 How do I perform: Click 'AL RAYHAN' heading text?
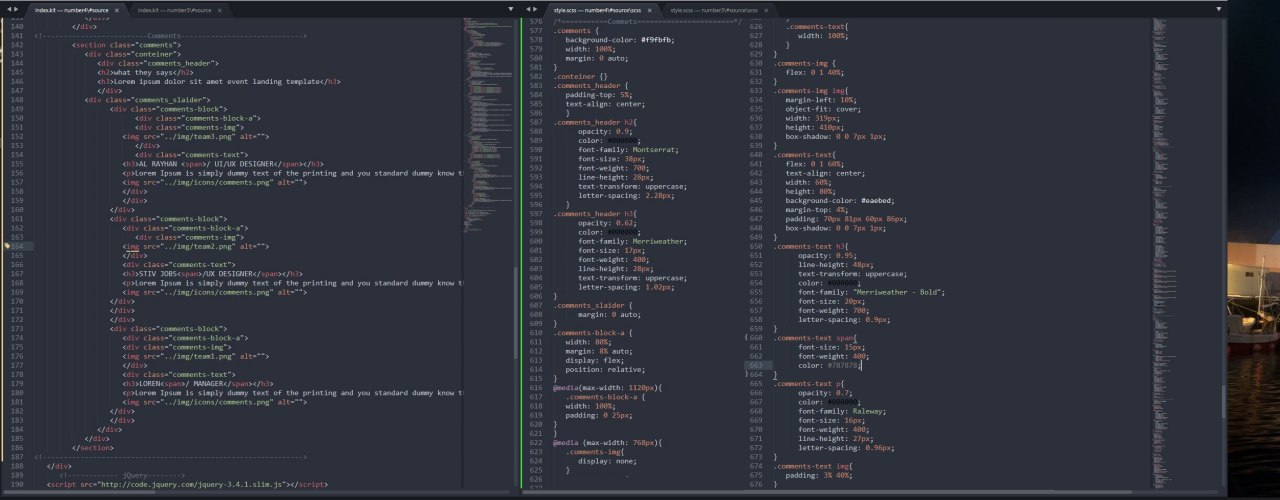160,164
